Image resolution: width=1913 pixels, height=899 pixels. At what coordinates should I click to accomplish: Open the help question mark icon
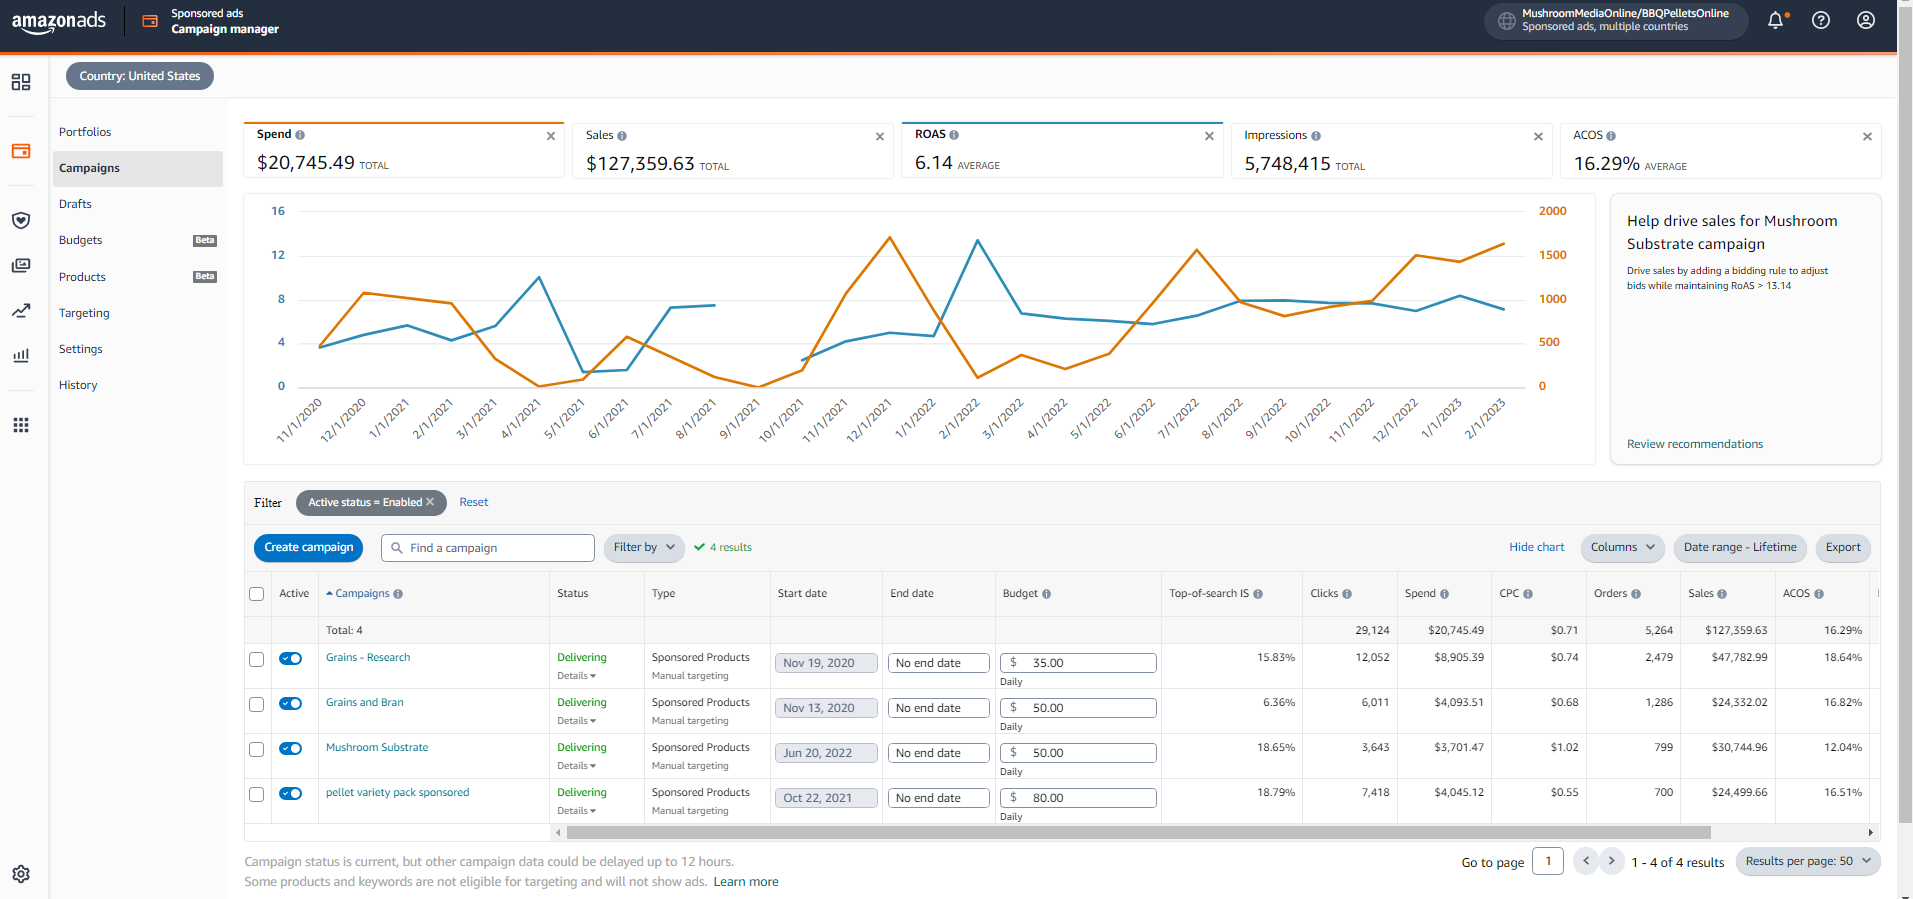pyautogui.click(x=1821, y=20)
